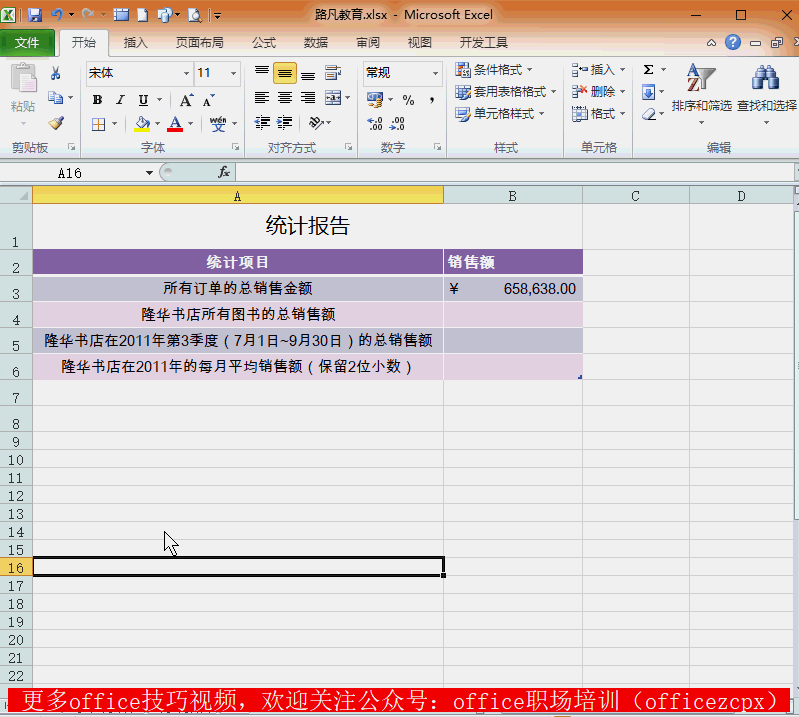
Task: Click the percent style icon
Action: coord(408,100)
